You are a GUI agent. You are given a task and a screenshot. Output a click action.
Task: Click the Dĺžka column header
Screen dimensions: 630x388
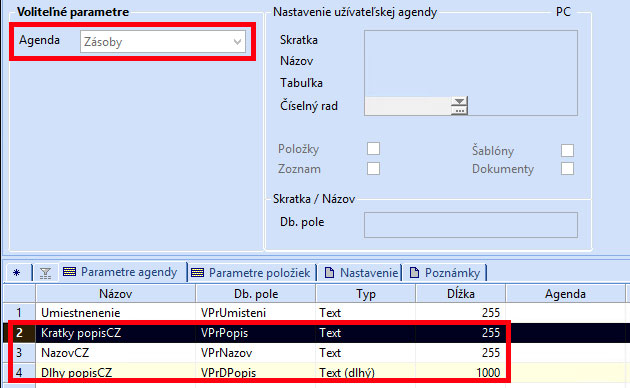point(461,294)
